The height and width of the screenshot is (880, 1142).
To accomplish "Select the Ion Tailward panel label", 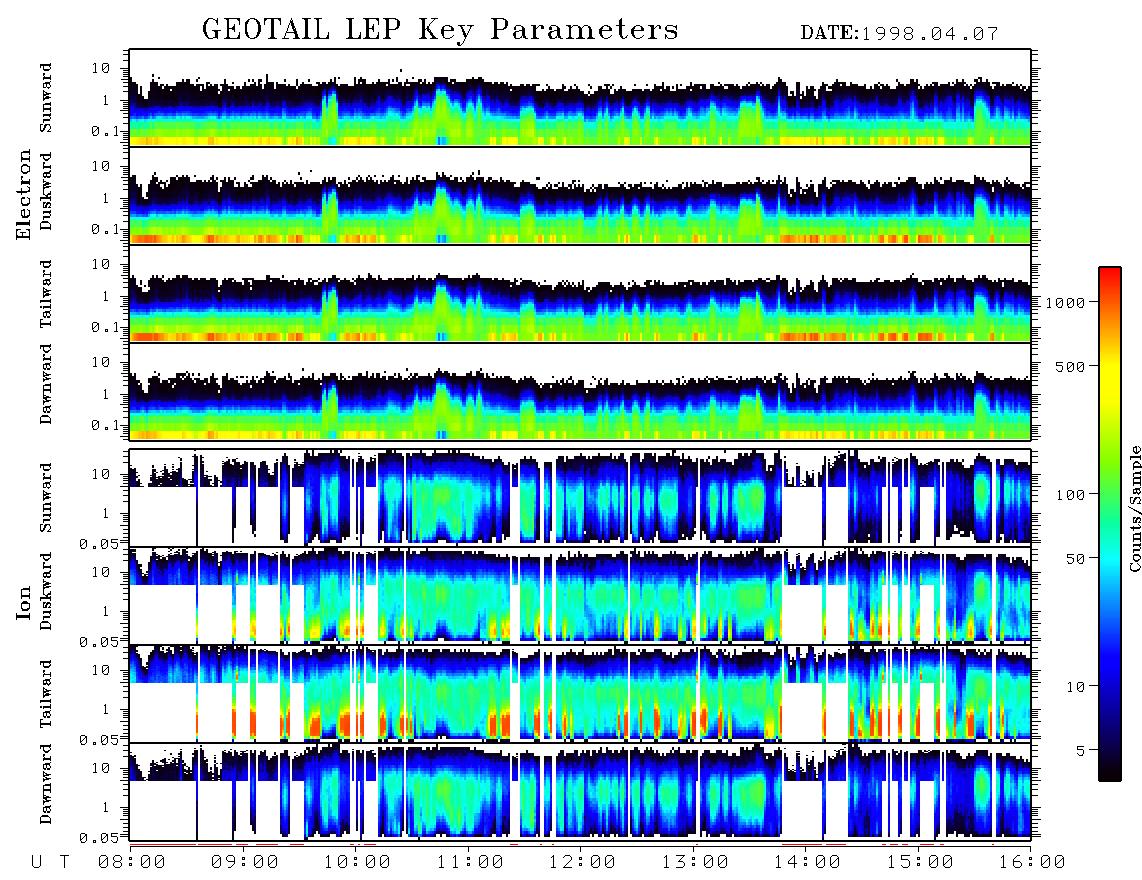I will click(46, 694).
